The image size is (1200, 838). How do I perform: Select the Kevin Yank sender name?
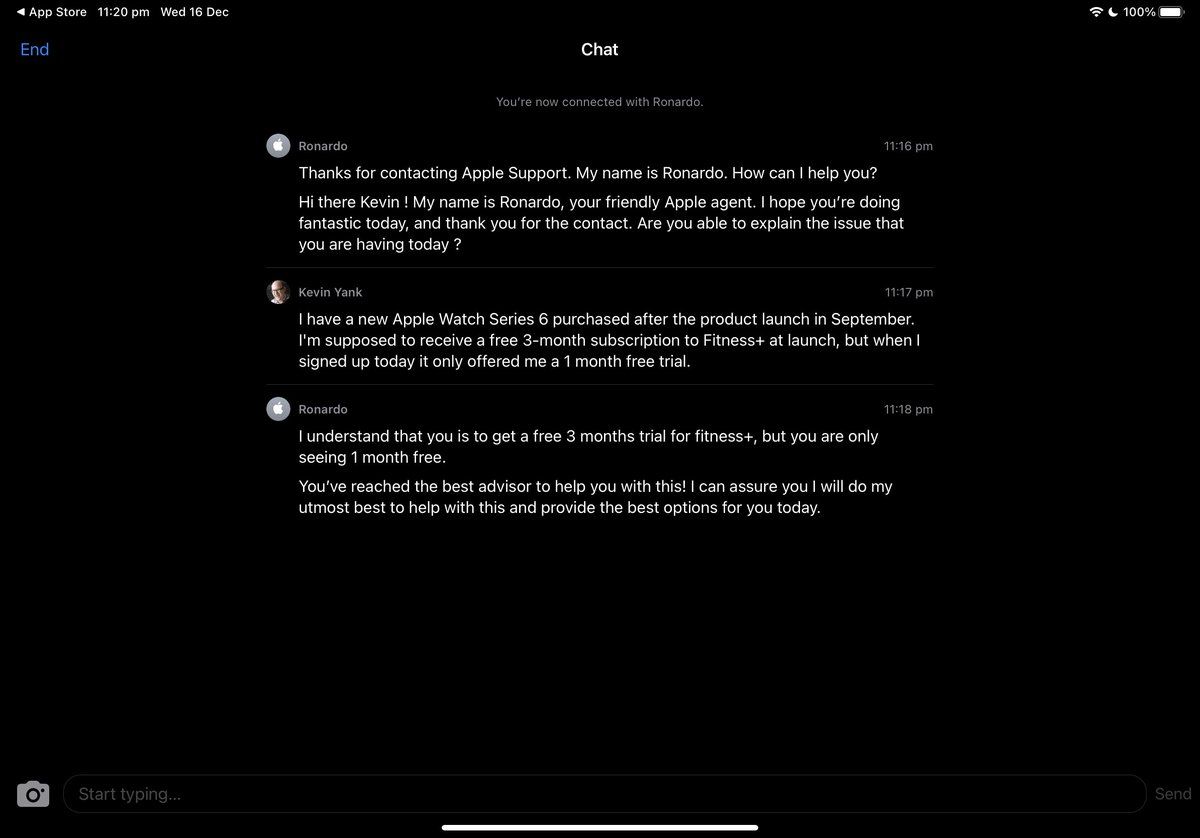[x=330, y=292]
